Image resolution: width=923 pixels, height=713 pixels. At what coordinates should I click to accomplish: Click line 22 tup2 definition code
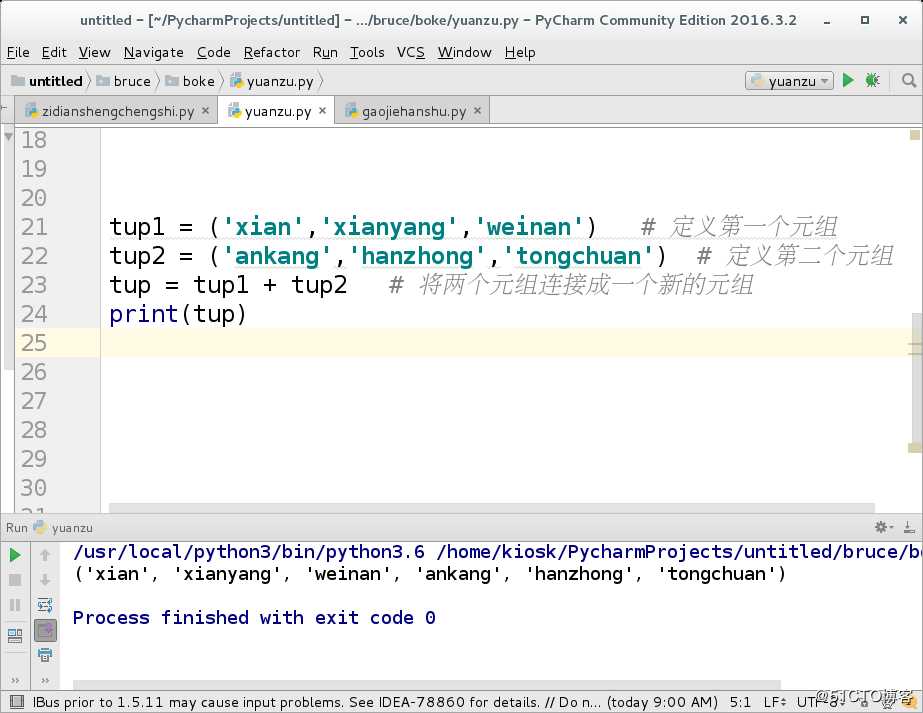(x=387, y=256)
